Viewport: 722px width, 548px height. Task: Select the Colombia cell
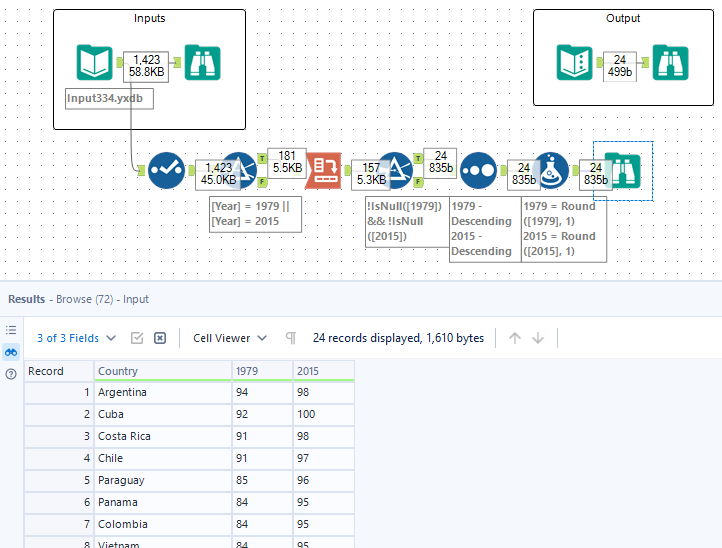pos(163,525)
